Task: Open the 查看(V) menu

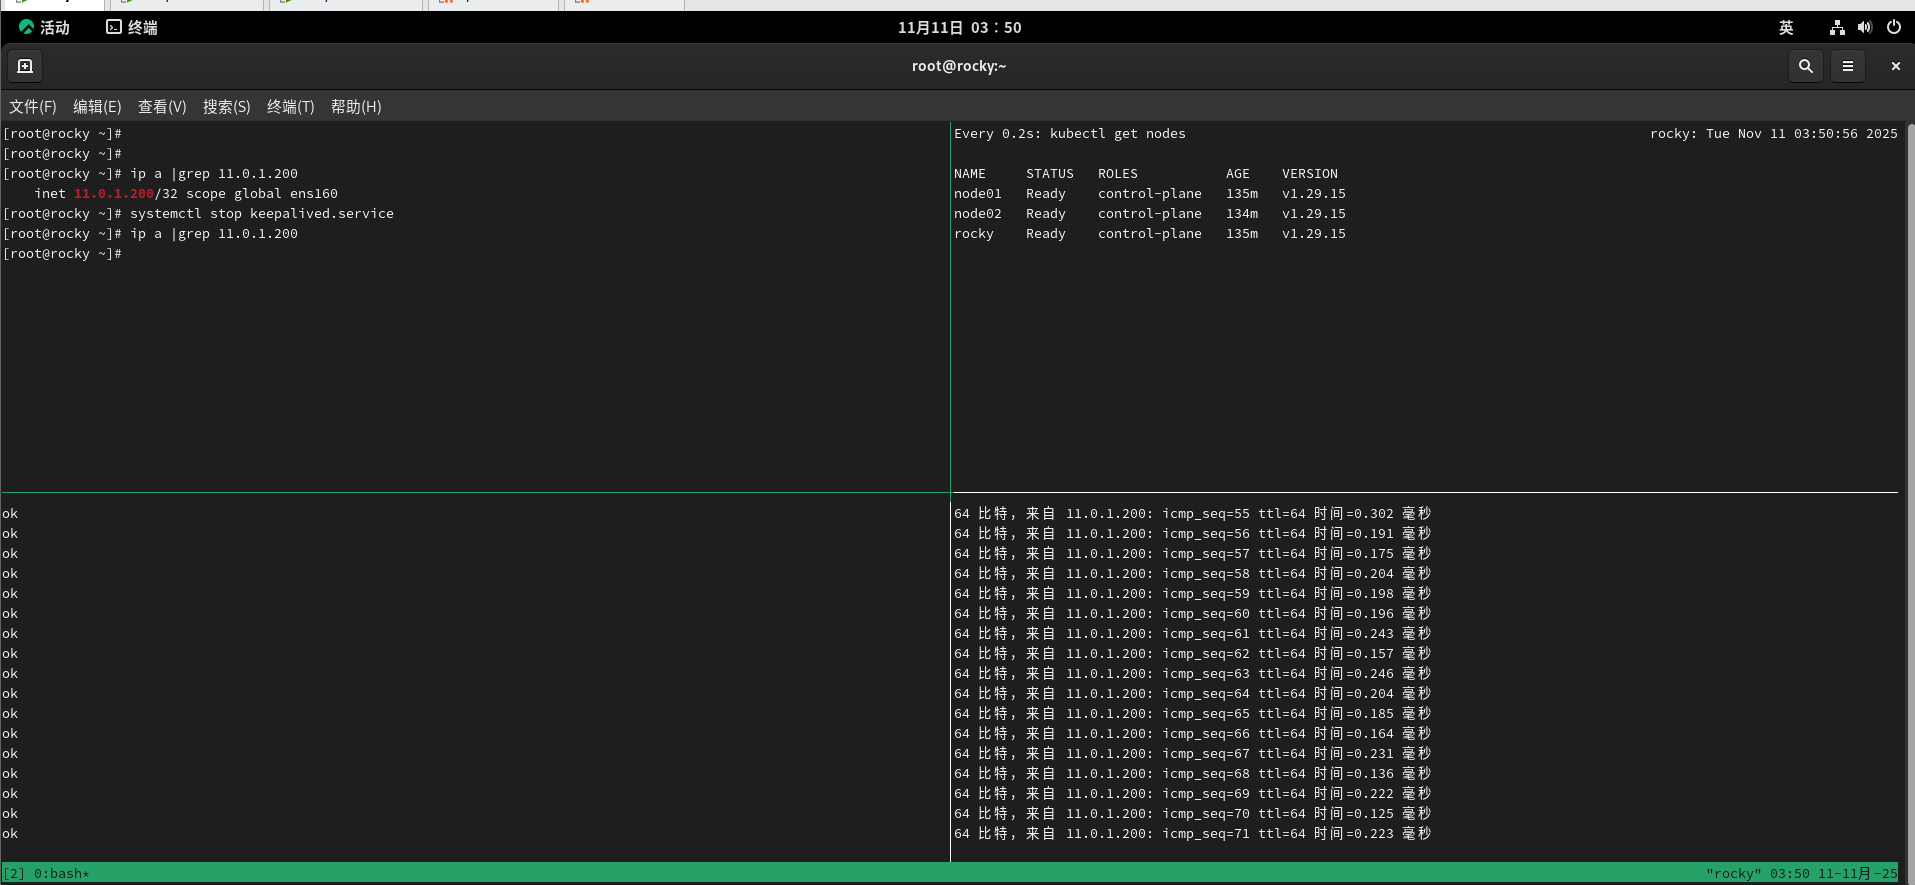Action: 162,107
